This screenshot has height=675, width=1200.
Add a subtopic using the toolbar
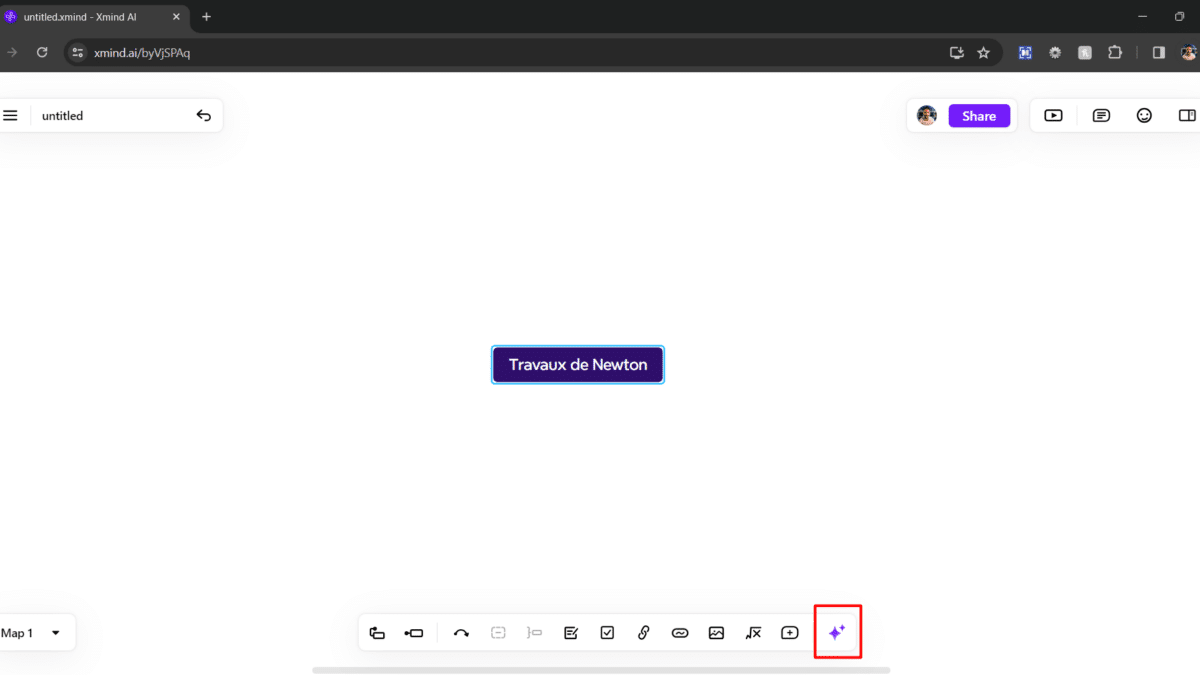(x=414, y=633)
